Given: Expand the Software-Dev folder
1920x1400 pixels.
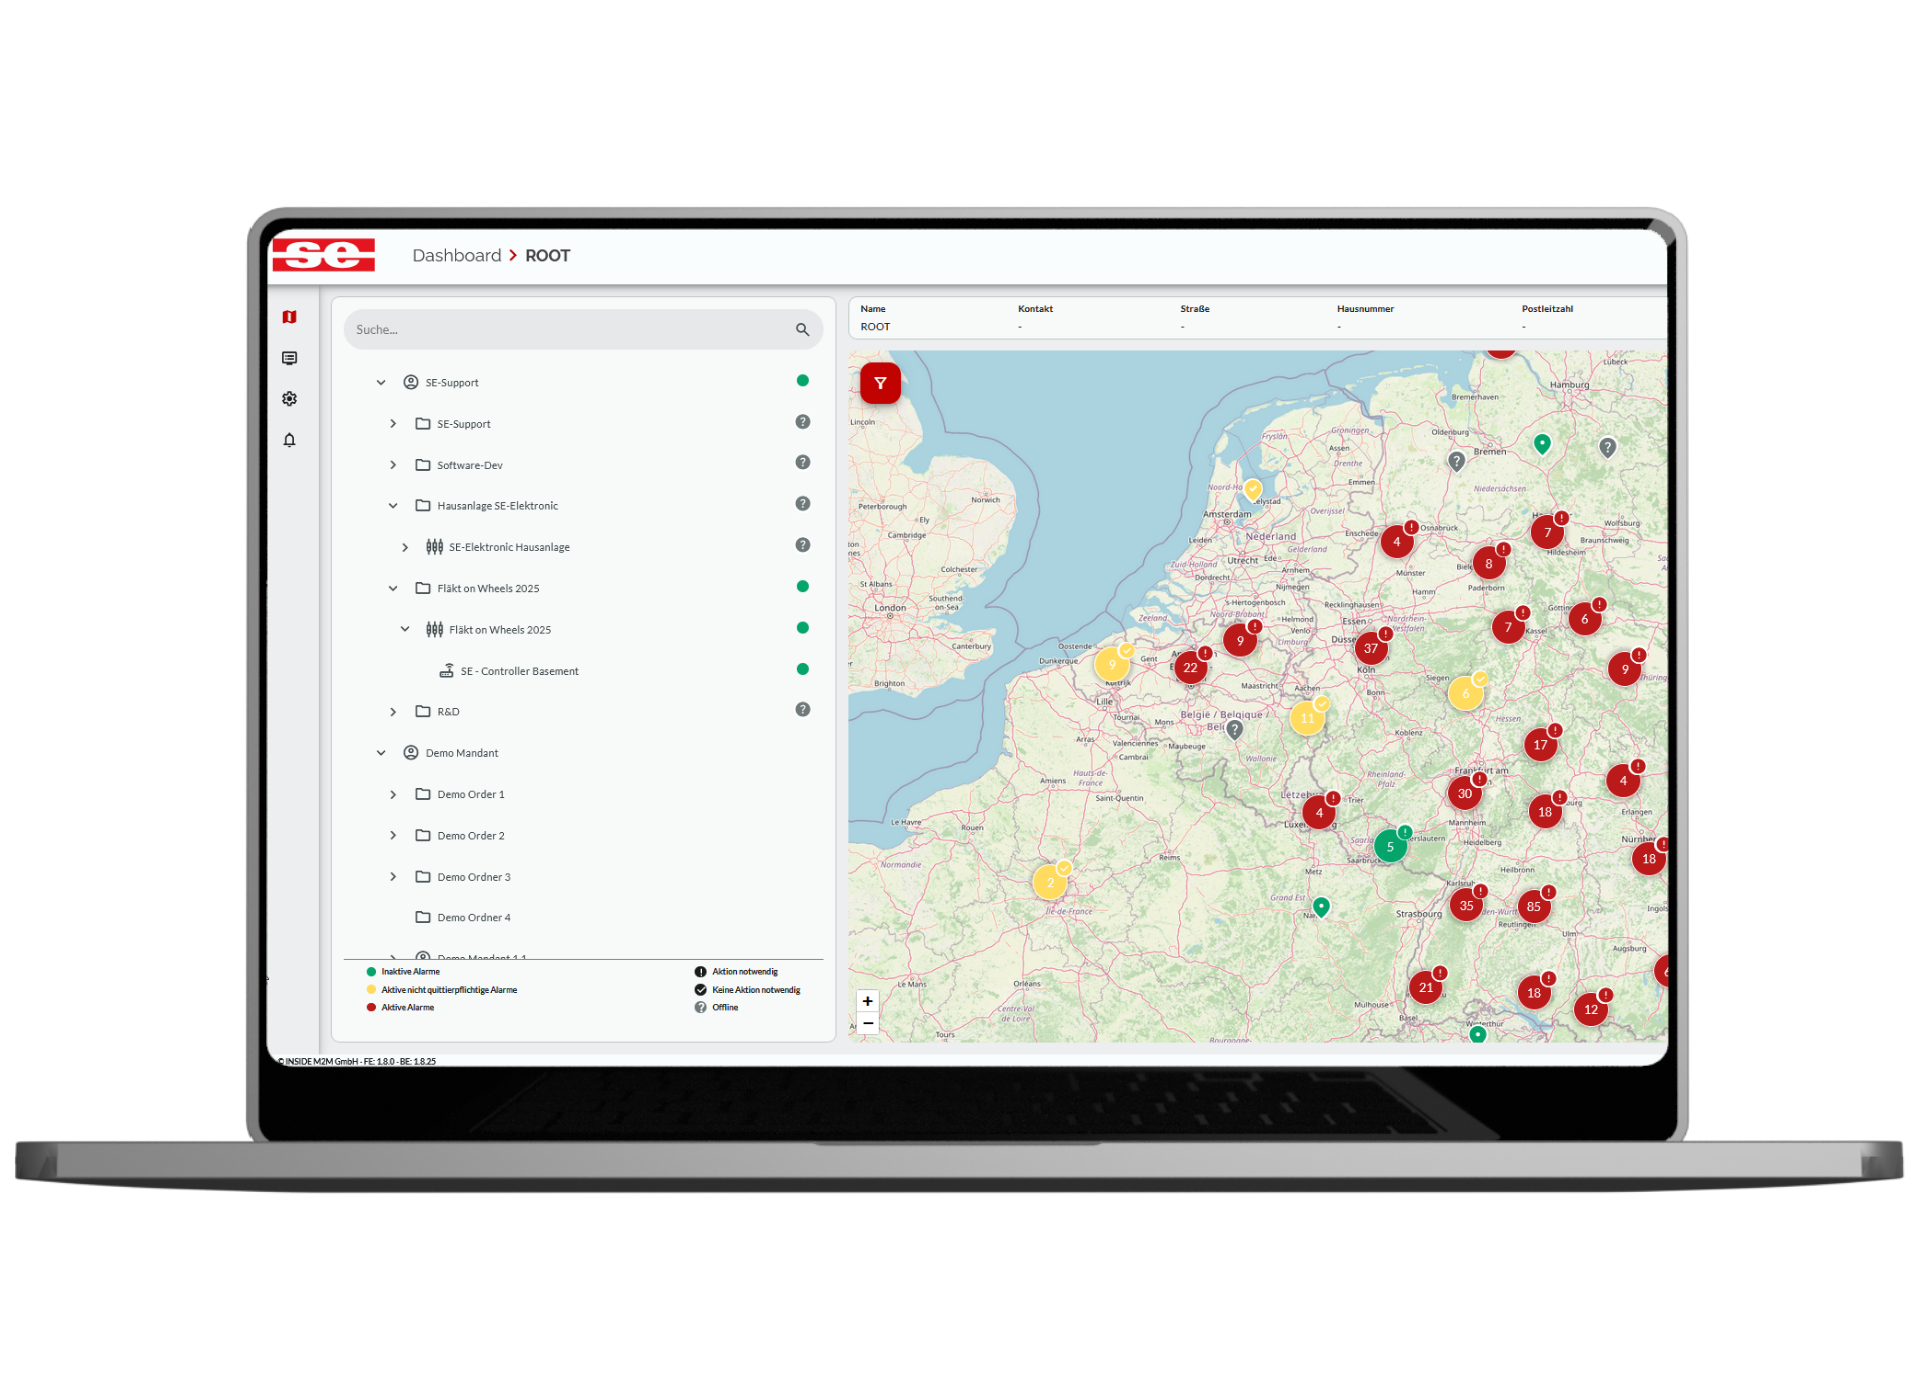Looking at the screenshot, I should tap(393, 465).
